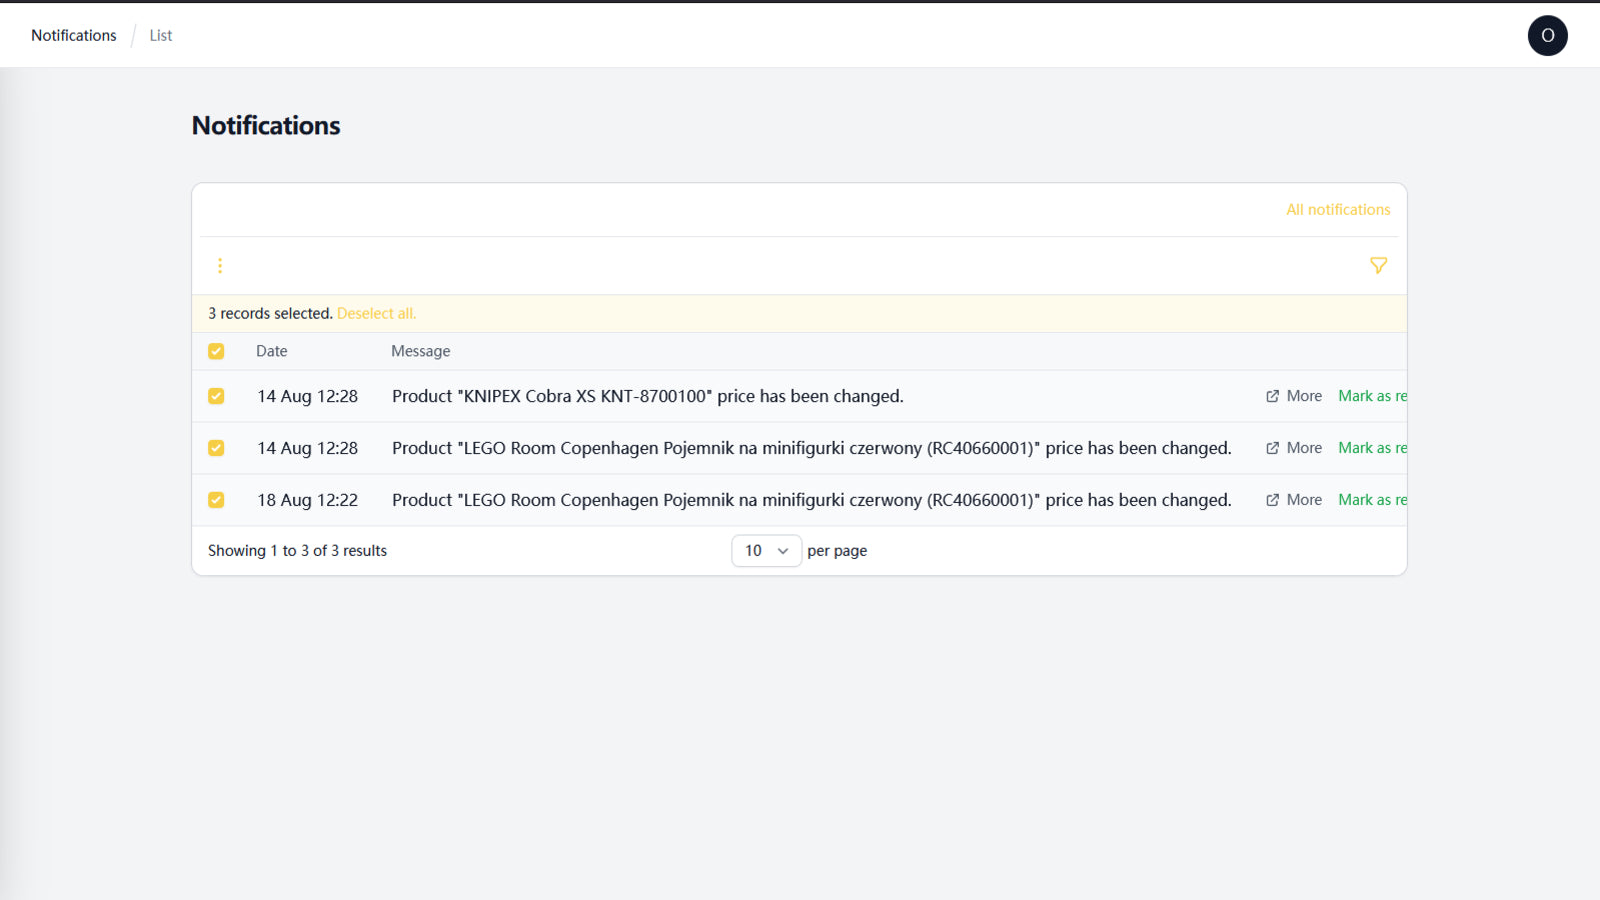Screen dimensions: 1600x900
Task: Mark the KNIPEX Cobra notification as read
Action: click(x=1372, y=396)
